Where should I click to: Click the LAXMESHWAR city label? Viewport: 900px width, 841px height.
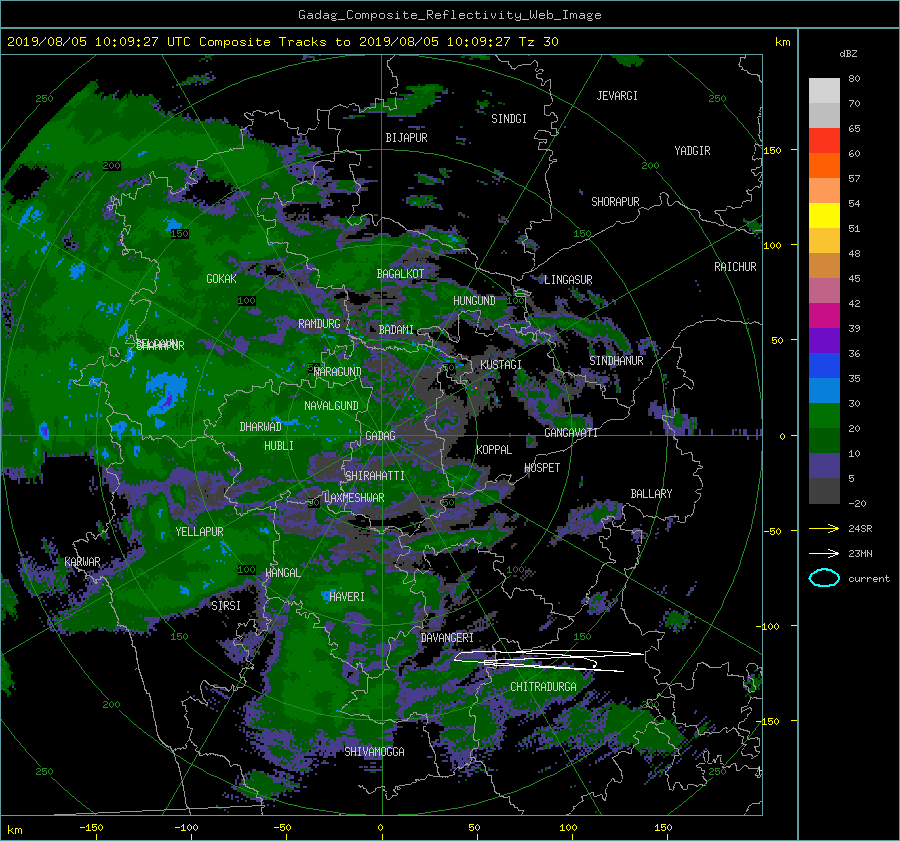[x=354, y=498]
